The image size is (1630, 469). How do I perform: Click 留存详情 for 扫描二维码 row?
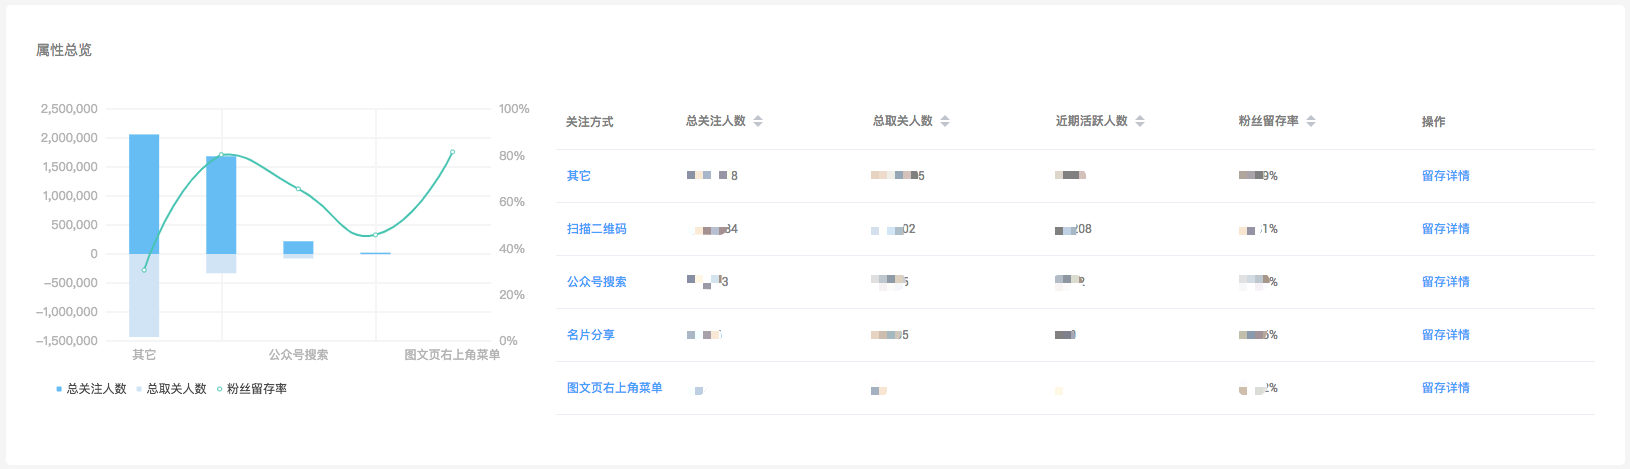(1446, 229)
